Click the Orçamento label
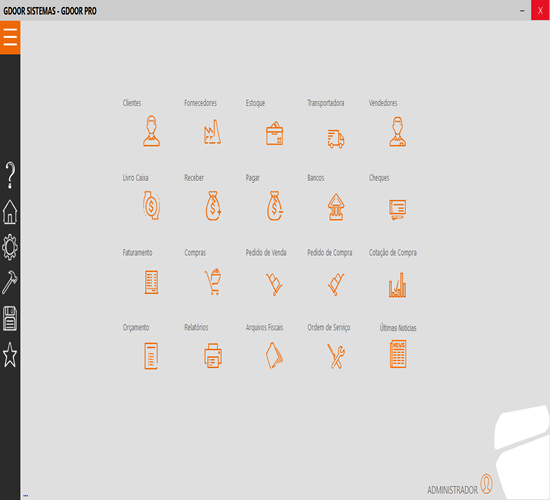Screen dimensions: 550x500 [136, 327]
